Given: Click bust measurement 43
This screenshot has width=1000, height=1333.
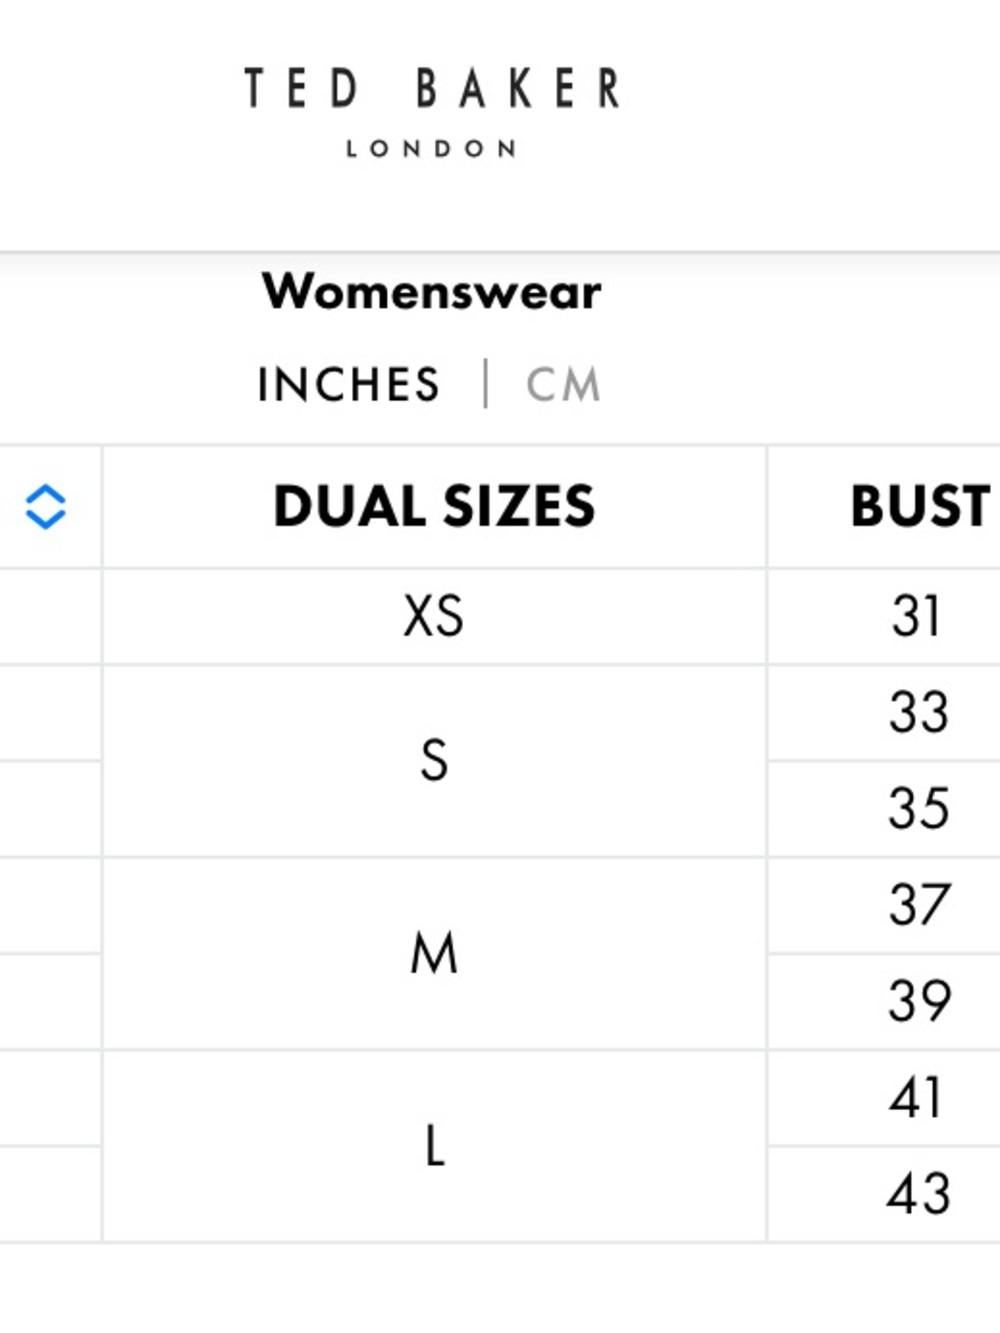Looking at the screenshot, I should (919, 1193).
